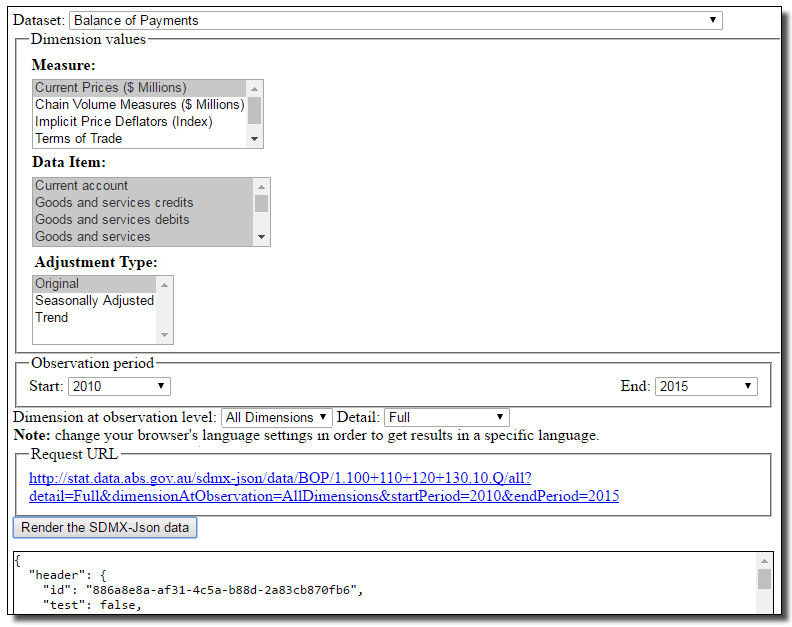Click Render the SDMX-Json data button
This screenshot has height=627, width=792.
click(105, 527)
